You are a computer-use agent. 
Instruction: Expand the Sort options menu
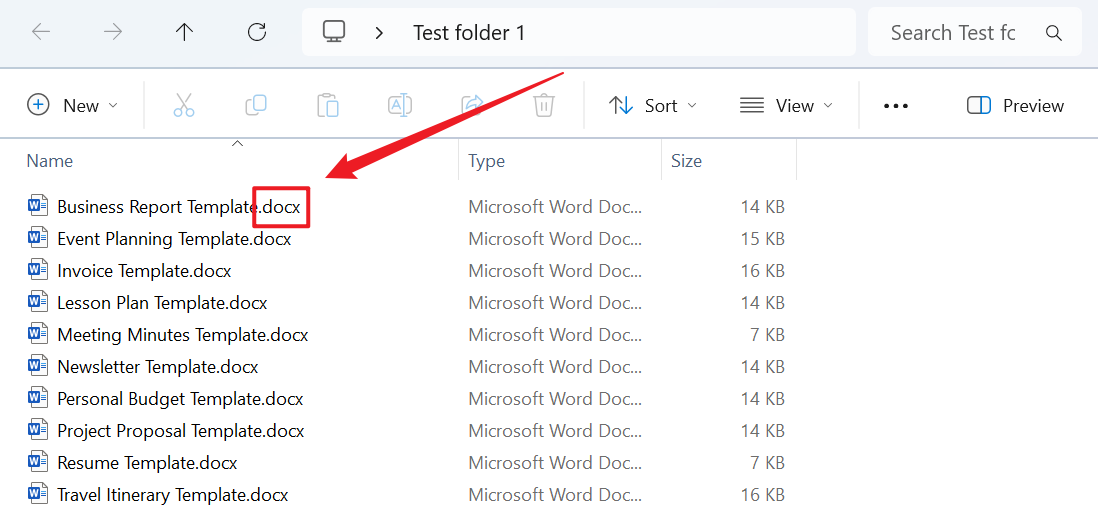click(x=653, y=105)
